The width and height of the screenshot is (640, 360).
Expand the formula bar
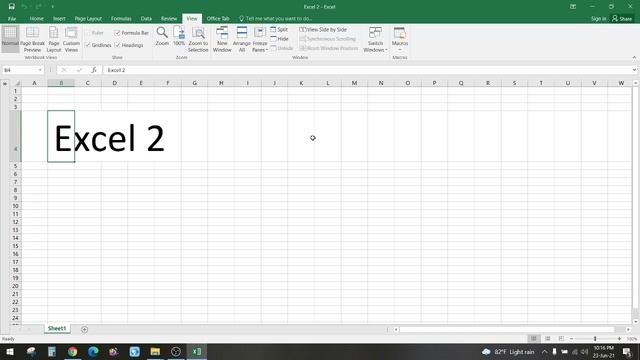[634, 70]
